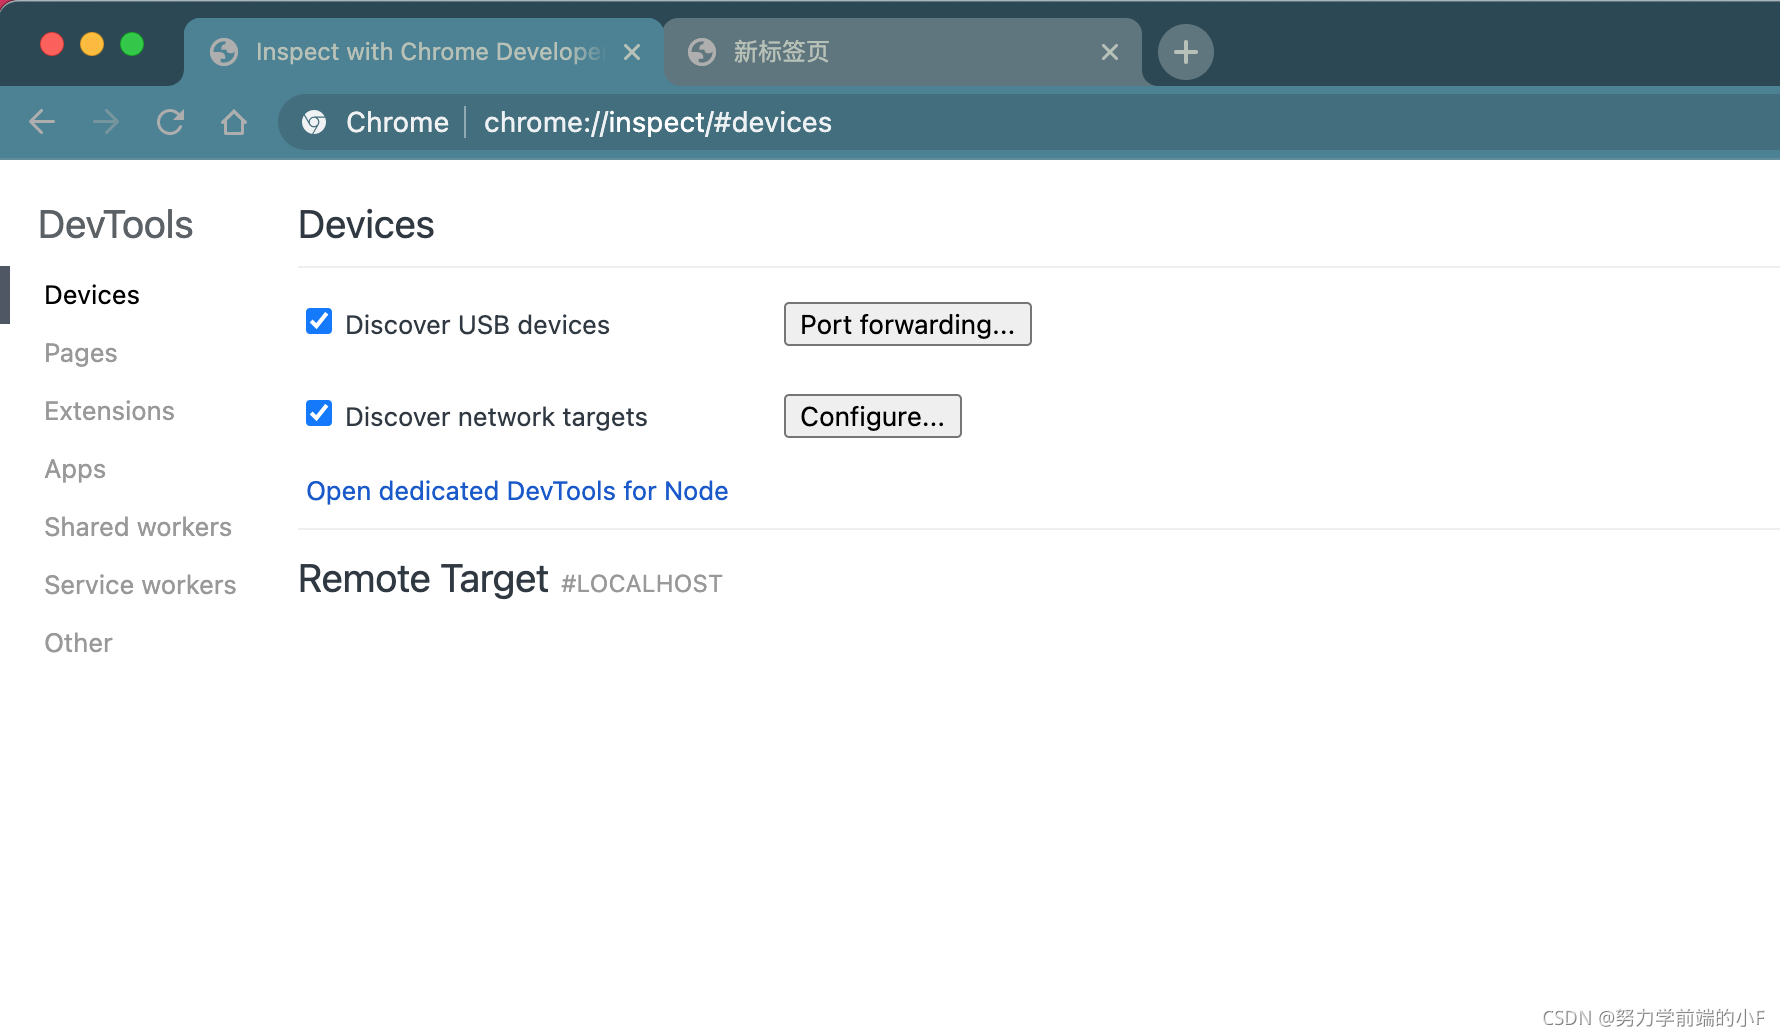Image resolution: width=1780 pixels, height=1036 pixels.
Task: Click the Discover USB devices label
Action: point(477,325)
